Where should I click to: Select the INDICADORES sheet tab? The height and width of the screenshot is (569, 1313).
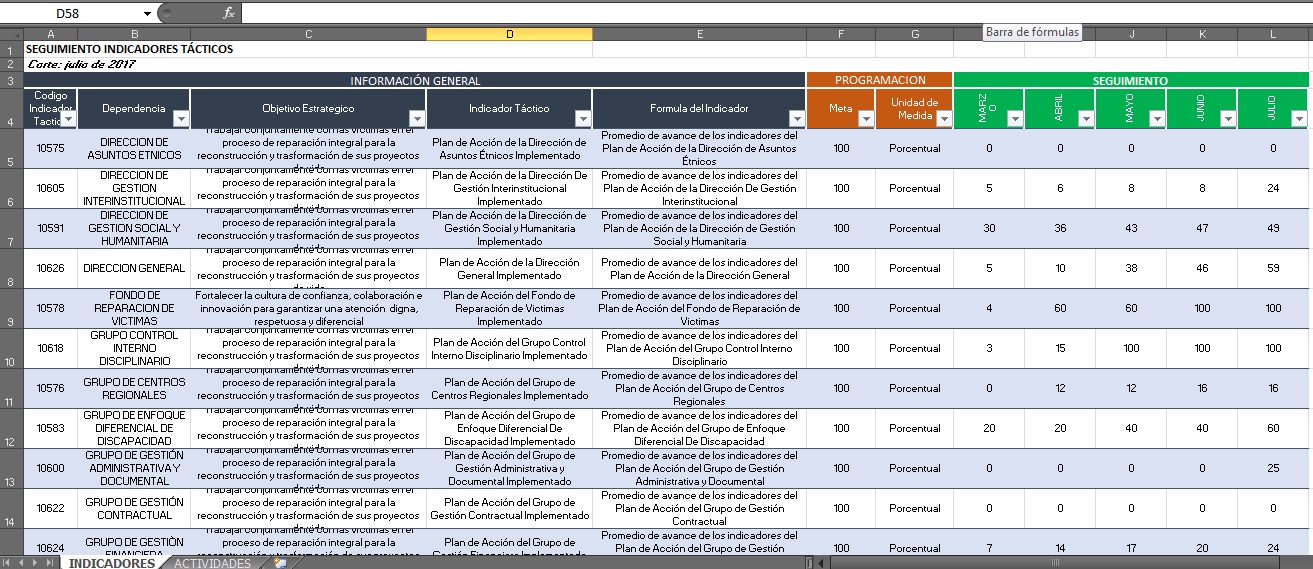pos(112,563)
